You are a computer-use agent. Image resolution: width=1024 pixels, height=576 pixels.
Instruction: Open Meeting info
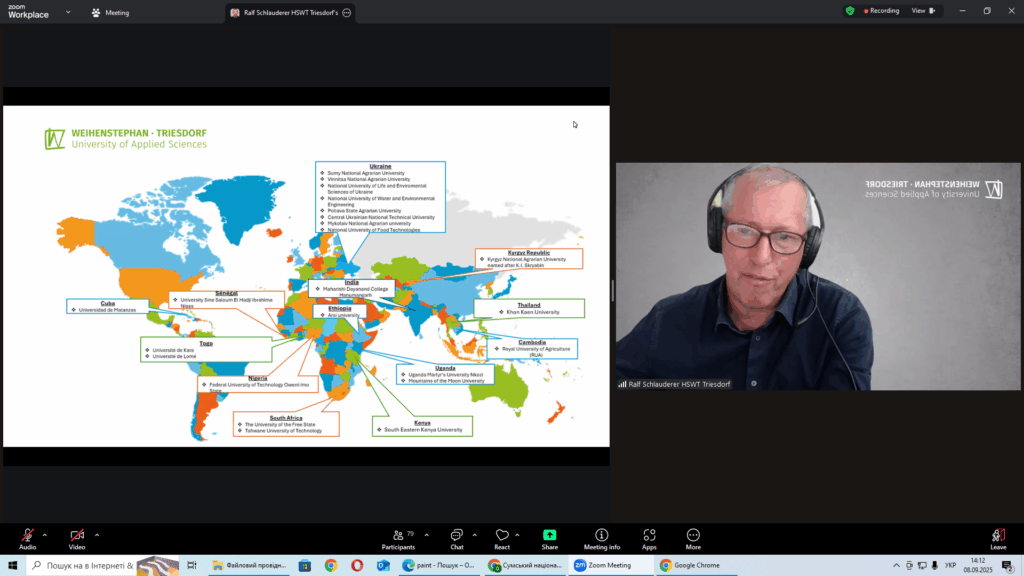601,536
